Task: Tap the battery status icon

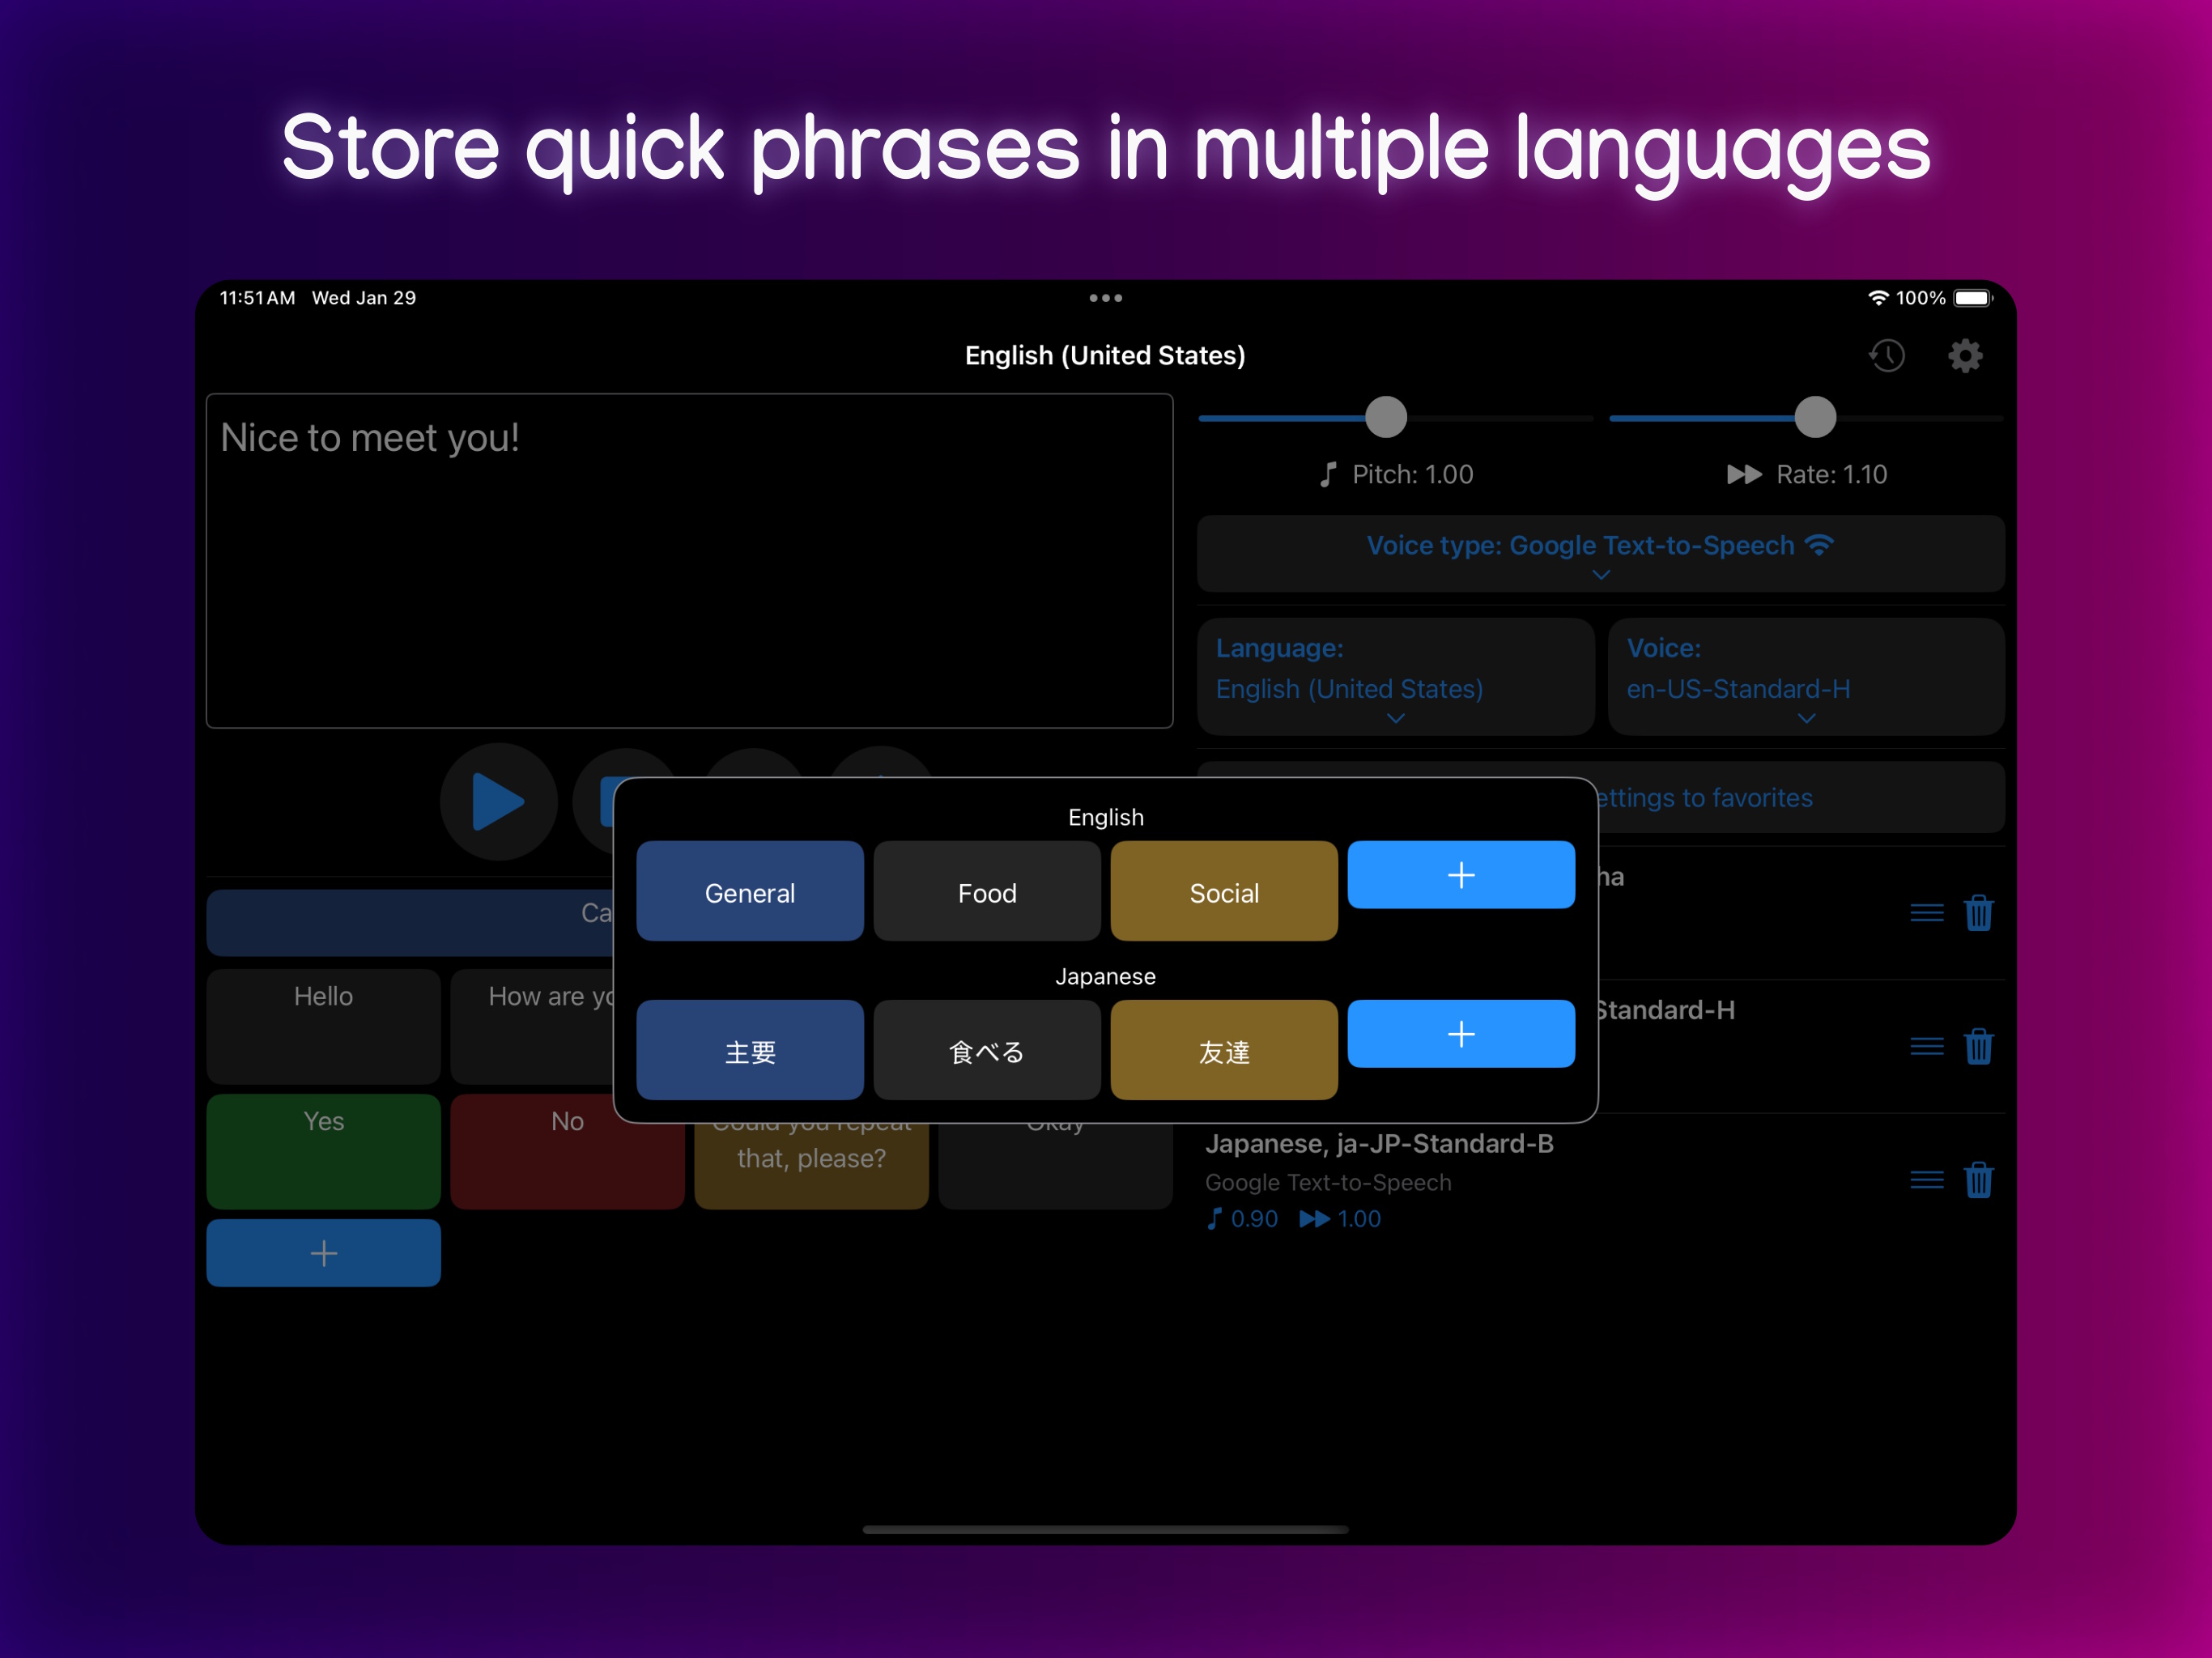Action: (1973, 298)
